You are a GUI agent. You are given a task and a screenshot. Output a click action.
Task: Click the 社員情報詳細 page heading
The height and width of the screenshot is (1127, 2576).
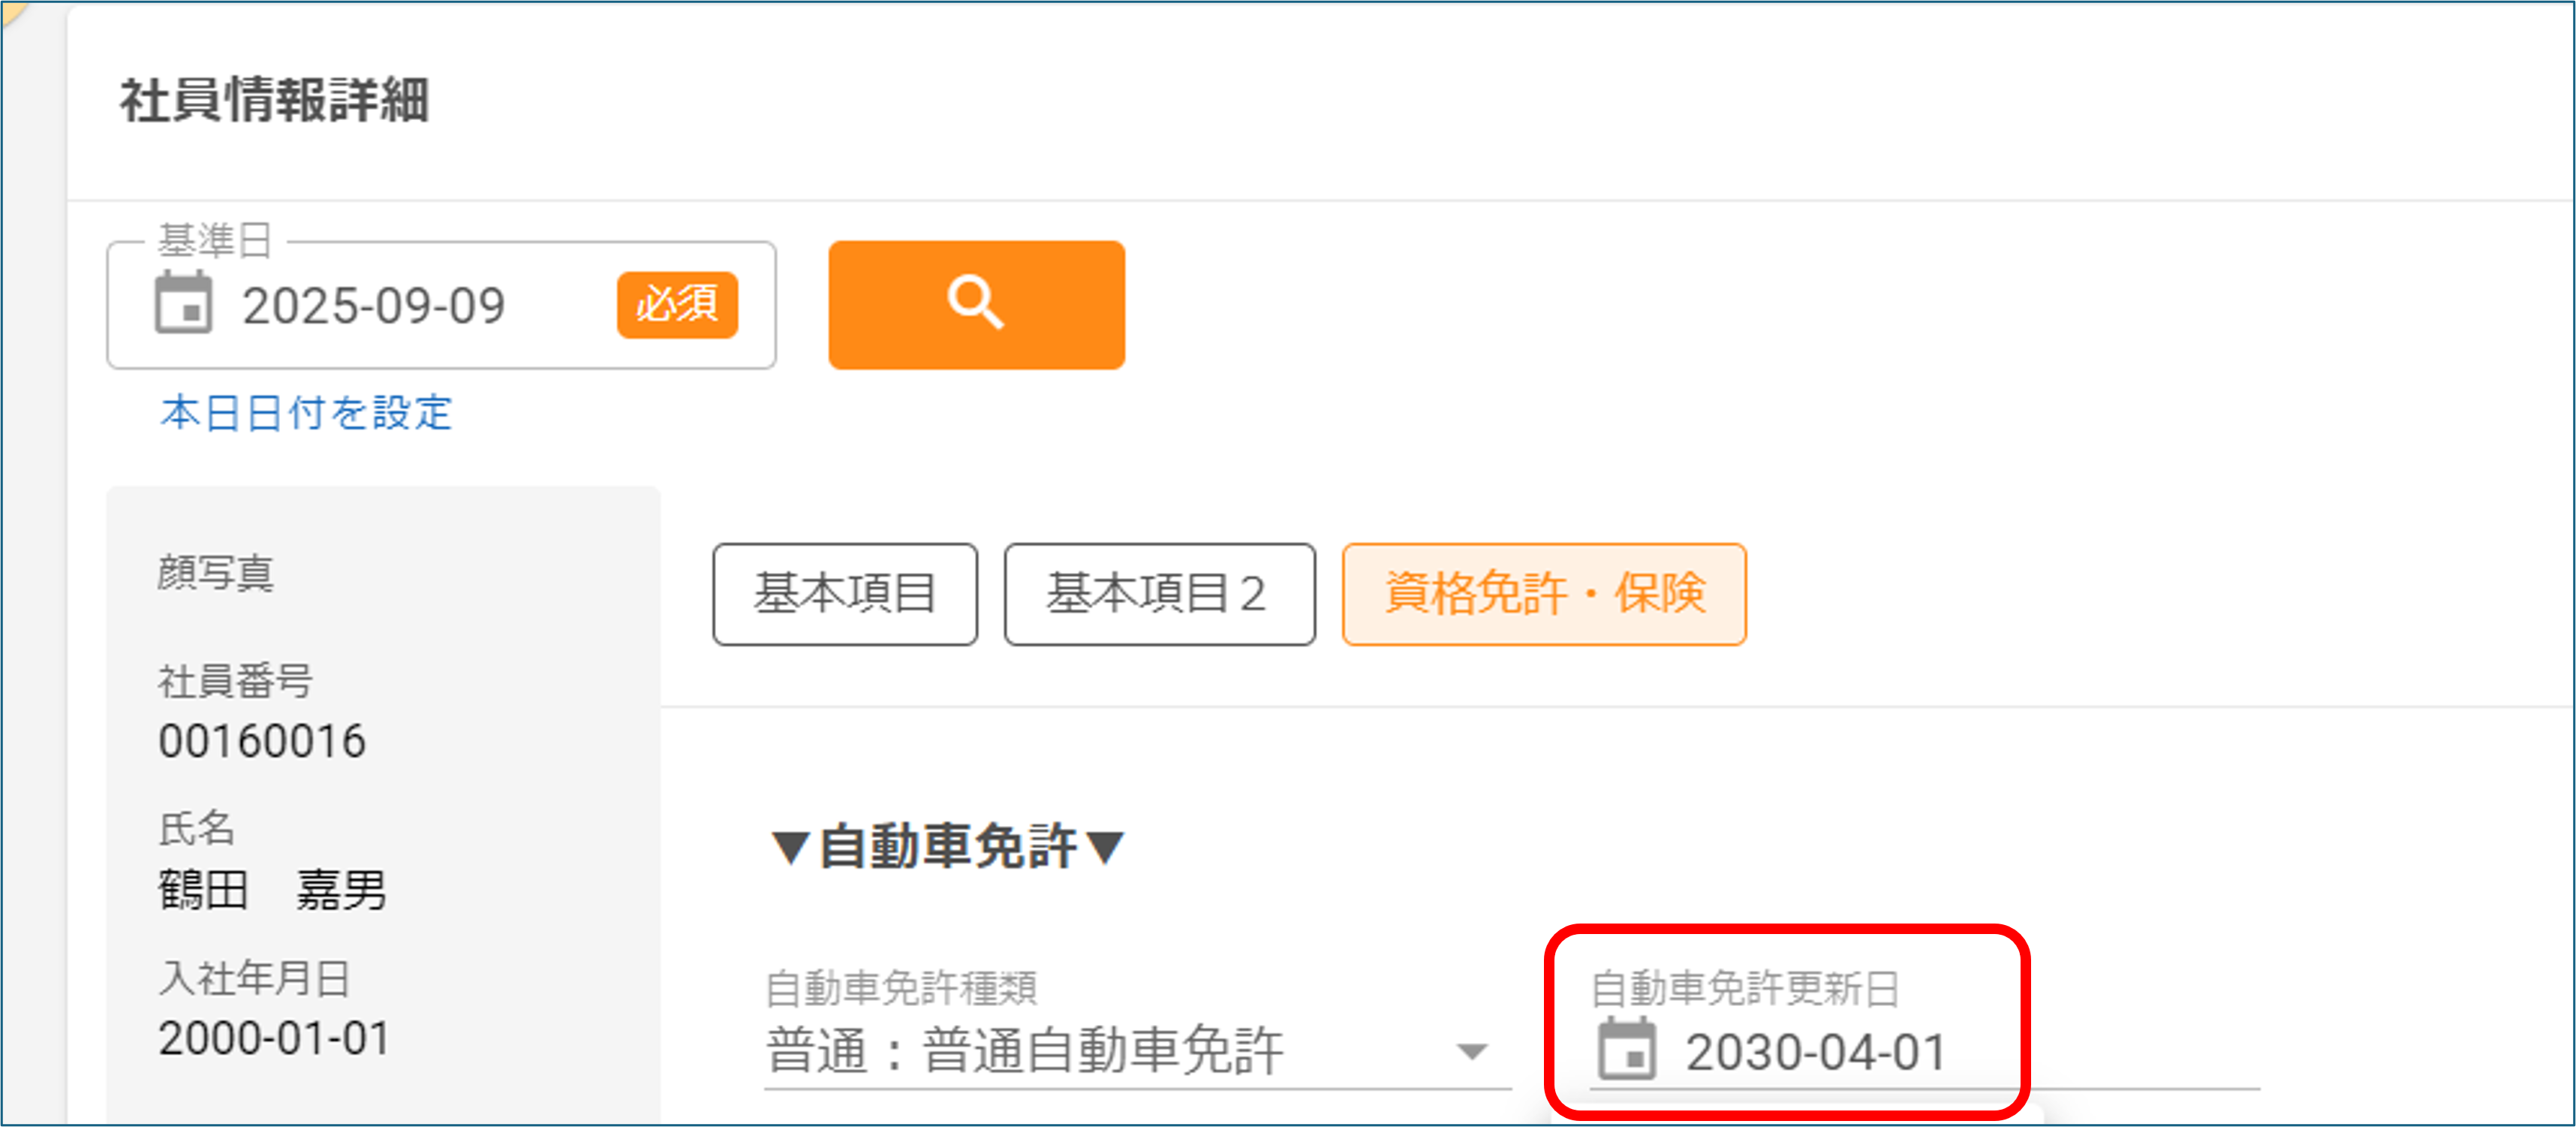[275, 100]
